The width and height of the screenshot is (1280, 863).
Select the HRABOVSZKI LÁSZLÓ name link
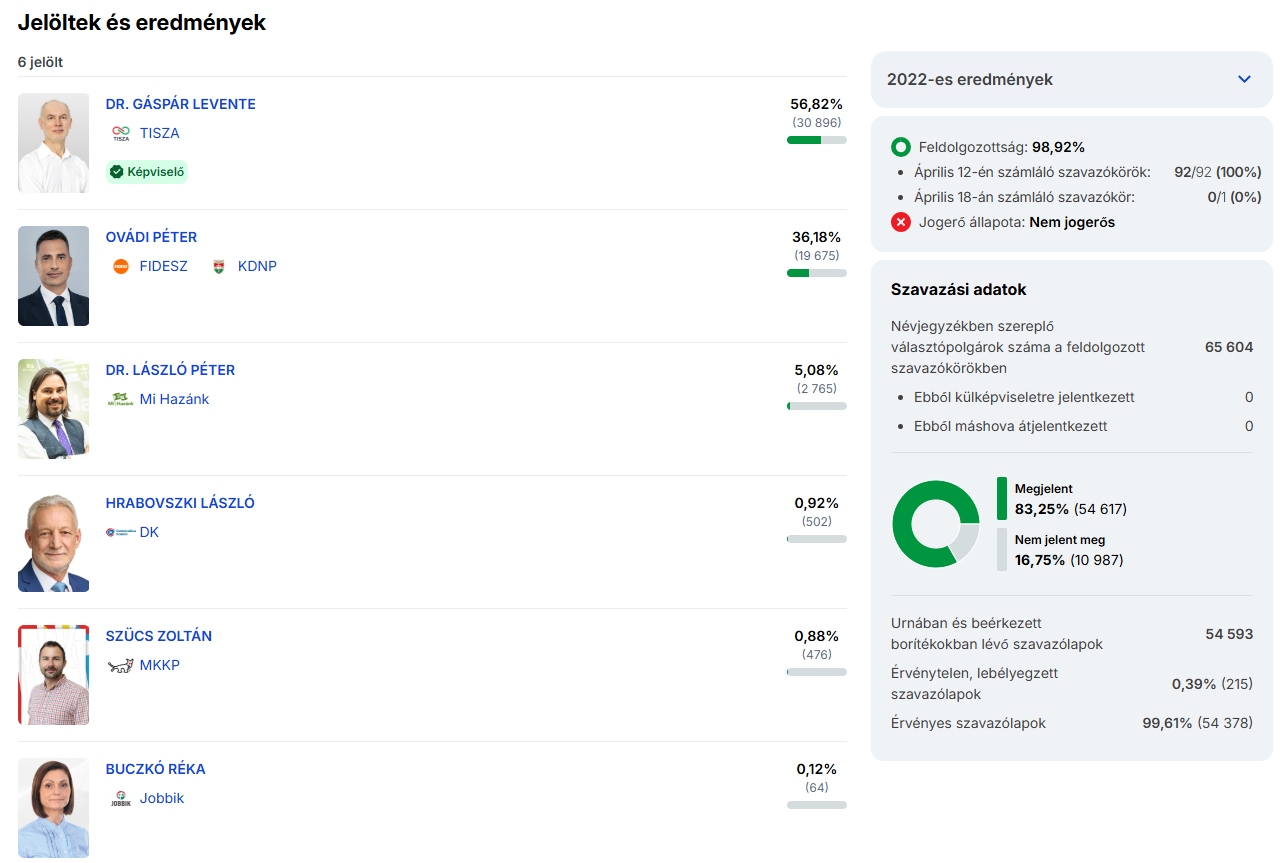pos(180,503)
